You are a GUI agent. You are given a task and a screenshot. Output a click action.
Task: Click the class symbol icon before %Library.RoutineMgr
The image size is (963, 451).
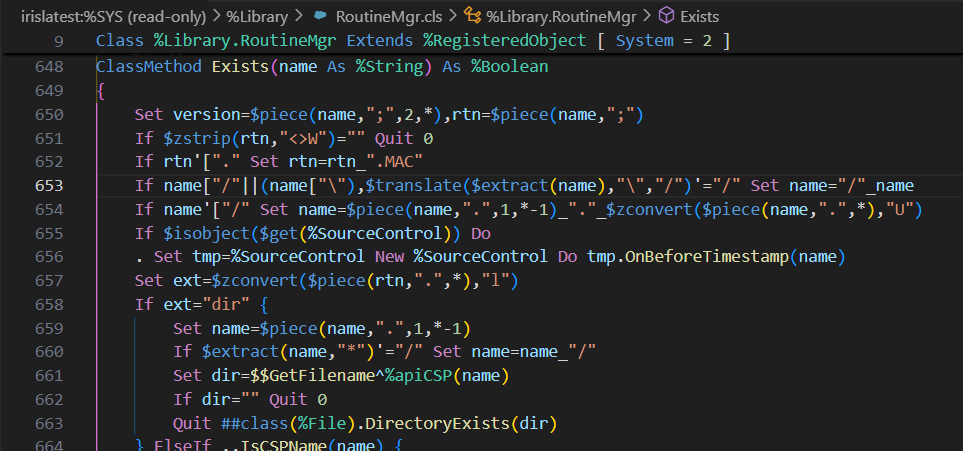point(471,17)
